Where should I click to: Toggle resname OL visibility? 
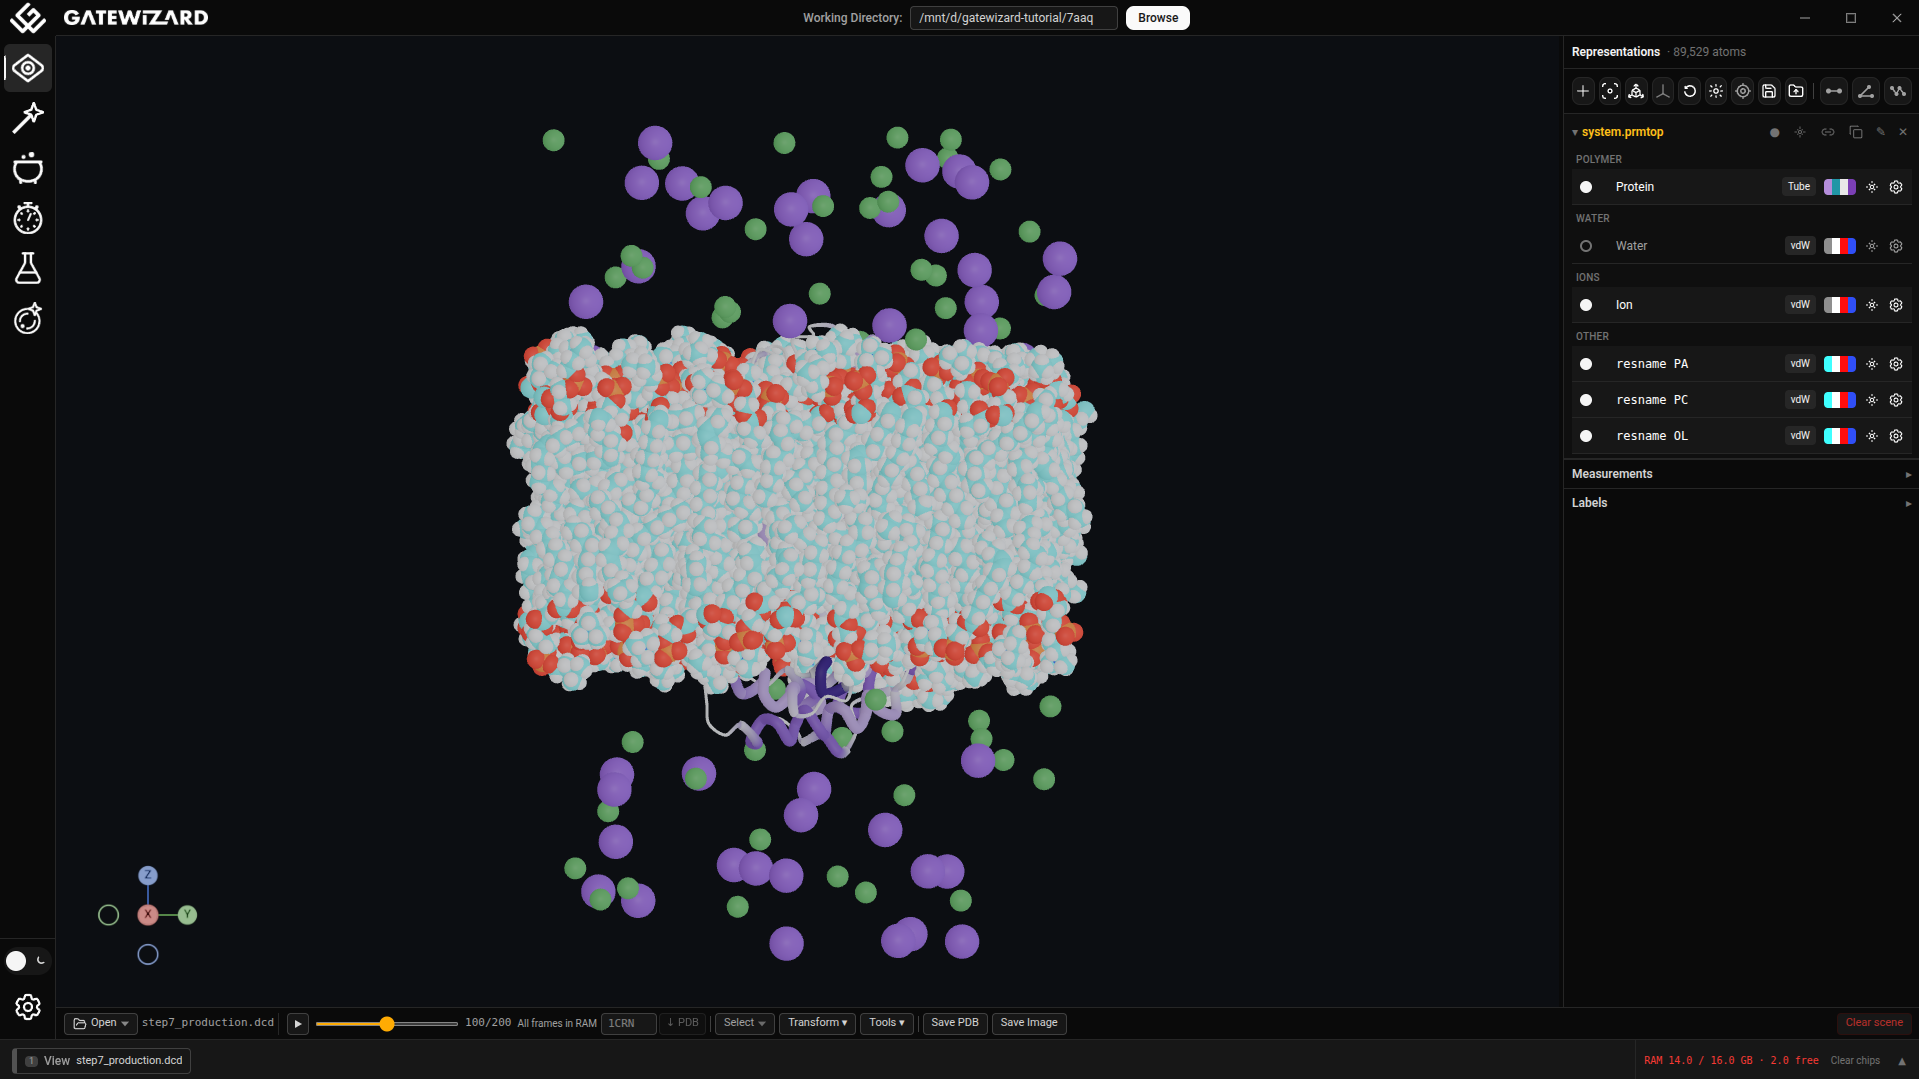click(1586, 436)
